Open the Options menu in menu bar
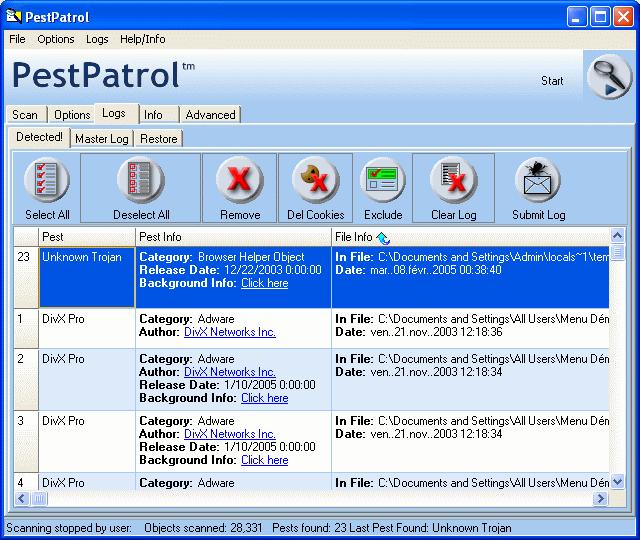Screen dimensions: 640x540 point(56,39)
